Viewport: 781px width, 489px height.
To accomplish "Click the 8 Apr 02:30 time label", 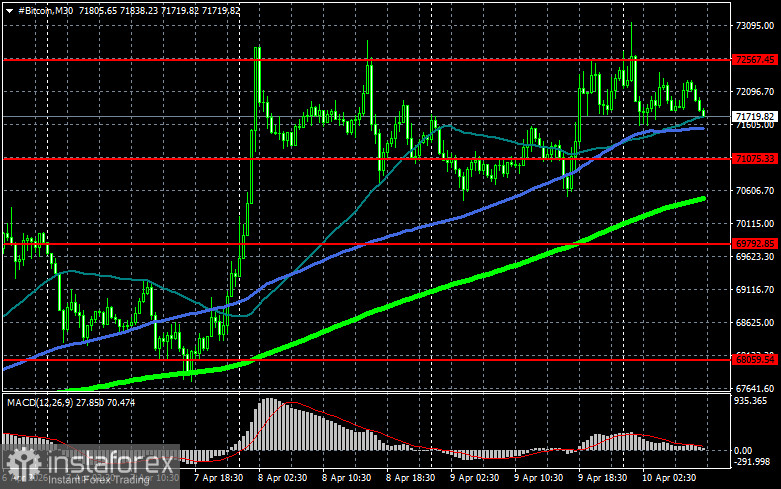I will tap(282, 478).
